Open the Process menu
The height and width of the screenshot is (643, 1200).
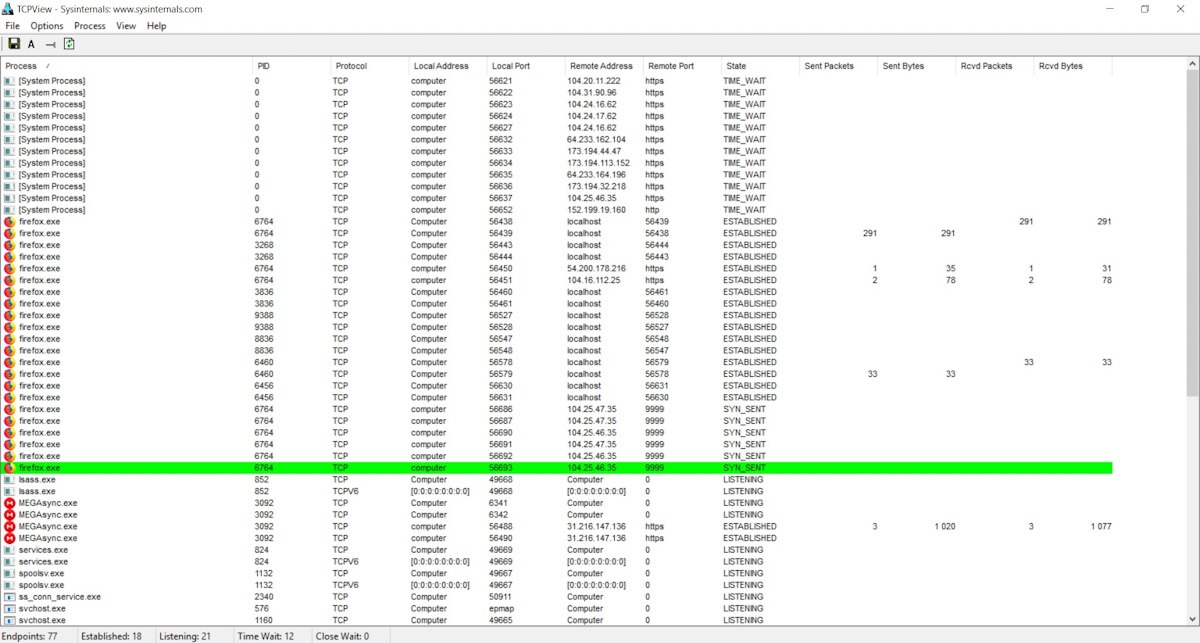(x=89, y=26)
